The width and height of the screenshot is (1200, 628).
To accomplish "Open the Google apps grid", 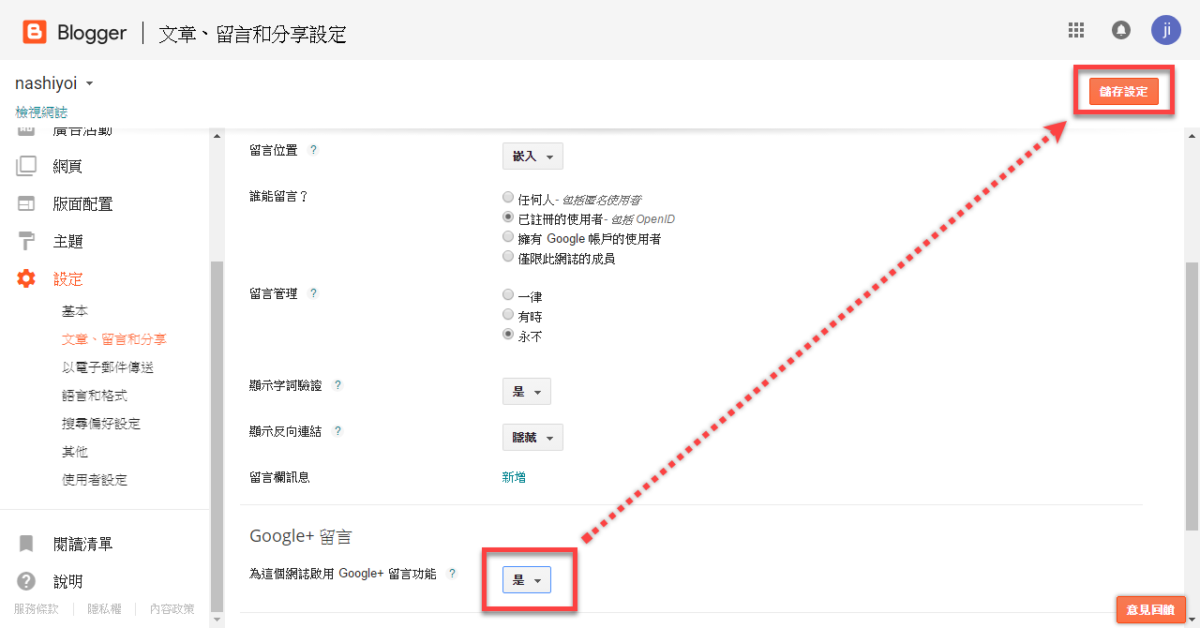I will click(x=1076, y=30).
